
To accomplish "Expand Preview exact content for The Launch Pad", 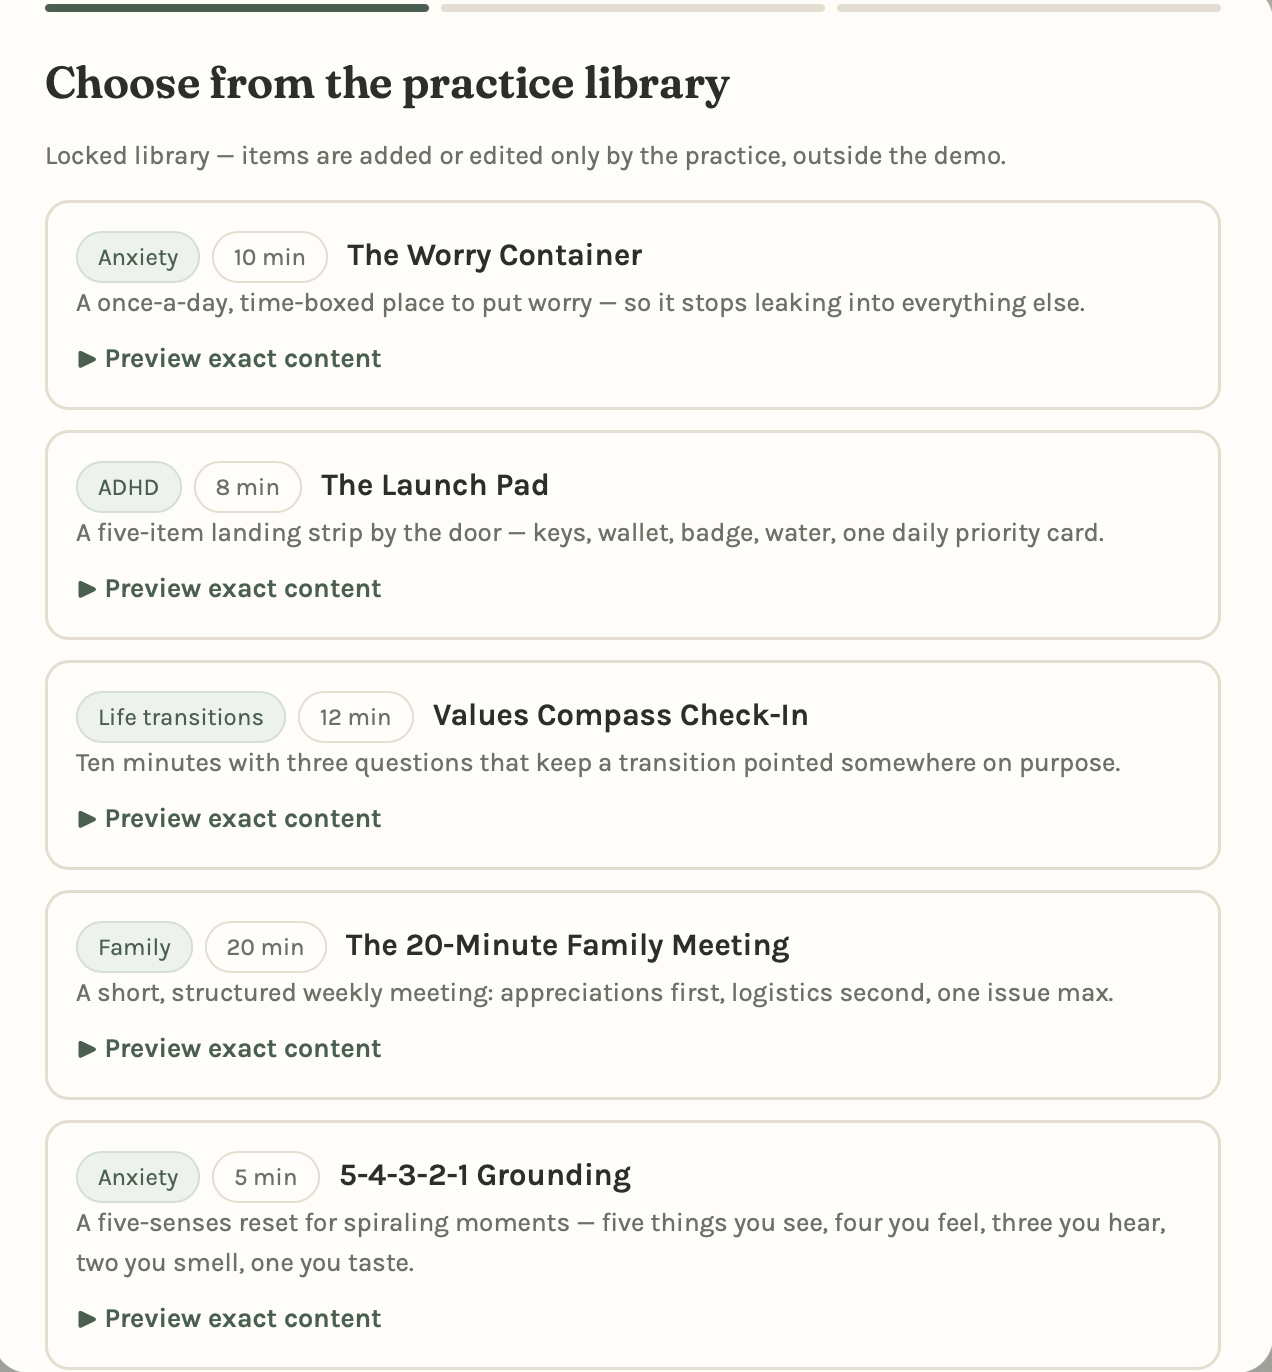I will coord(229,589).
